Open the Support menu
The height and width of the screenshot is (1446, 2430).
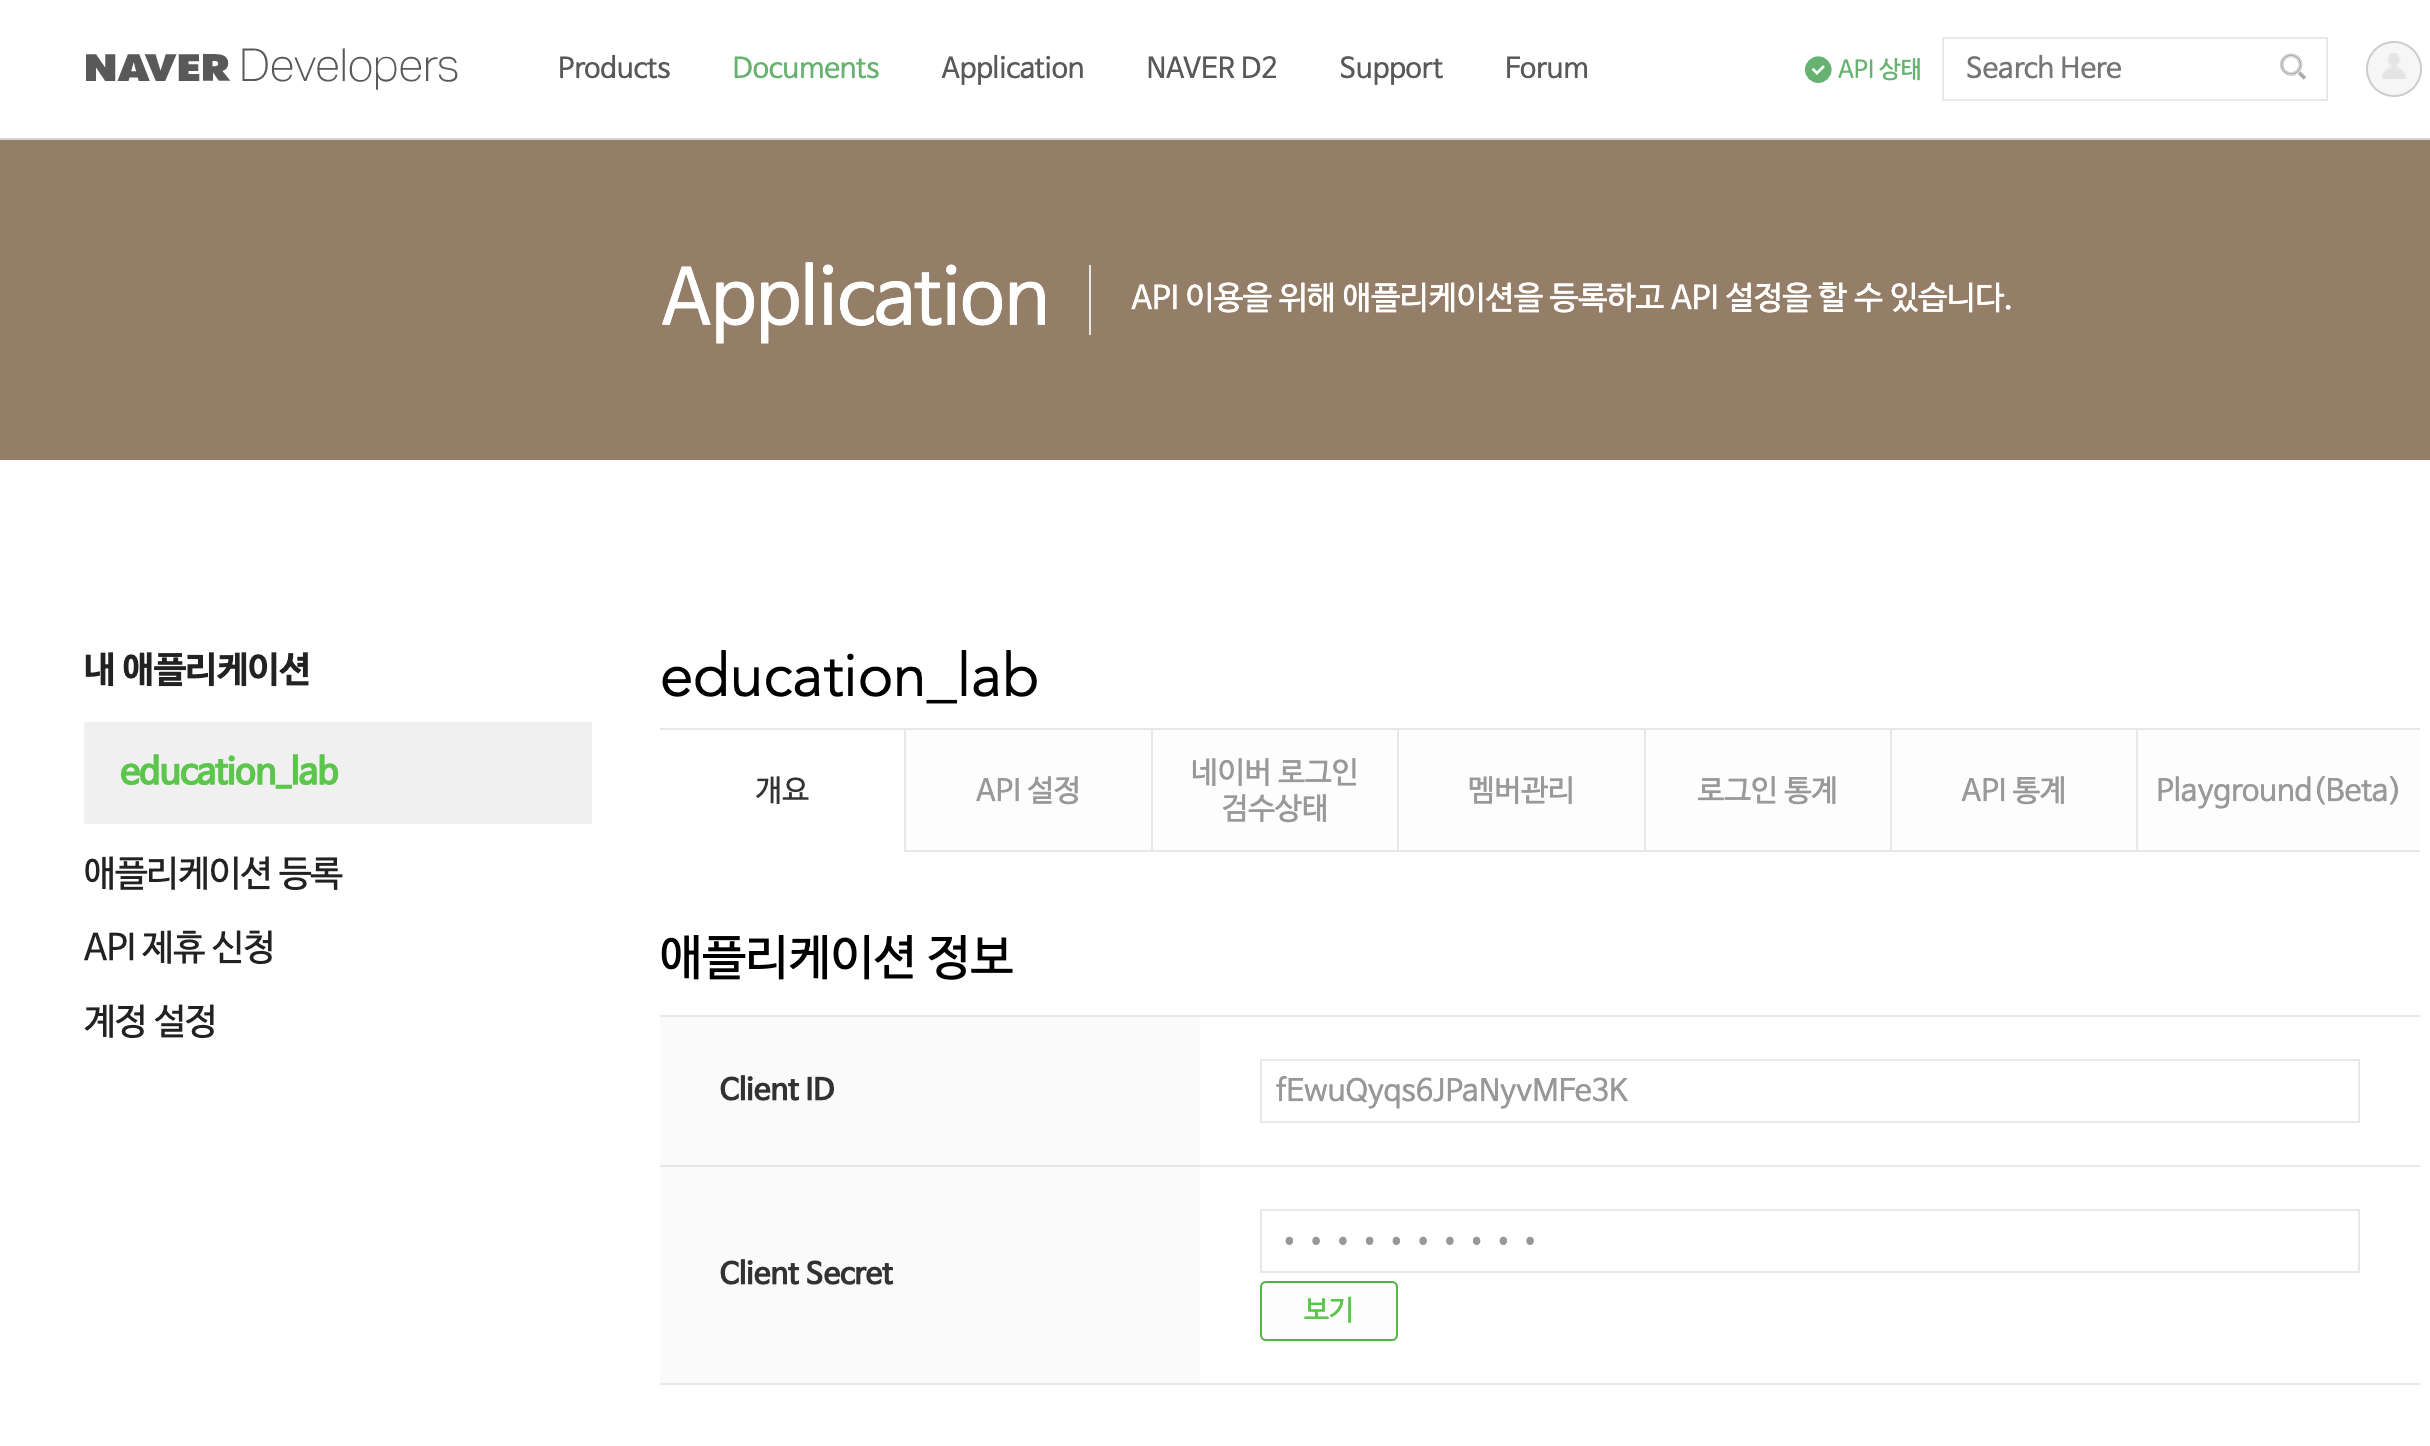[x=1390, y=68]
